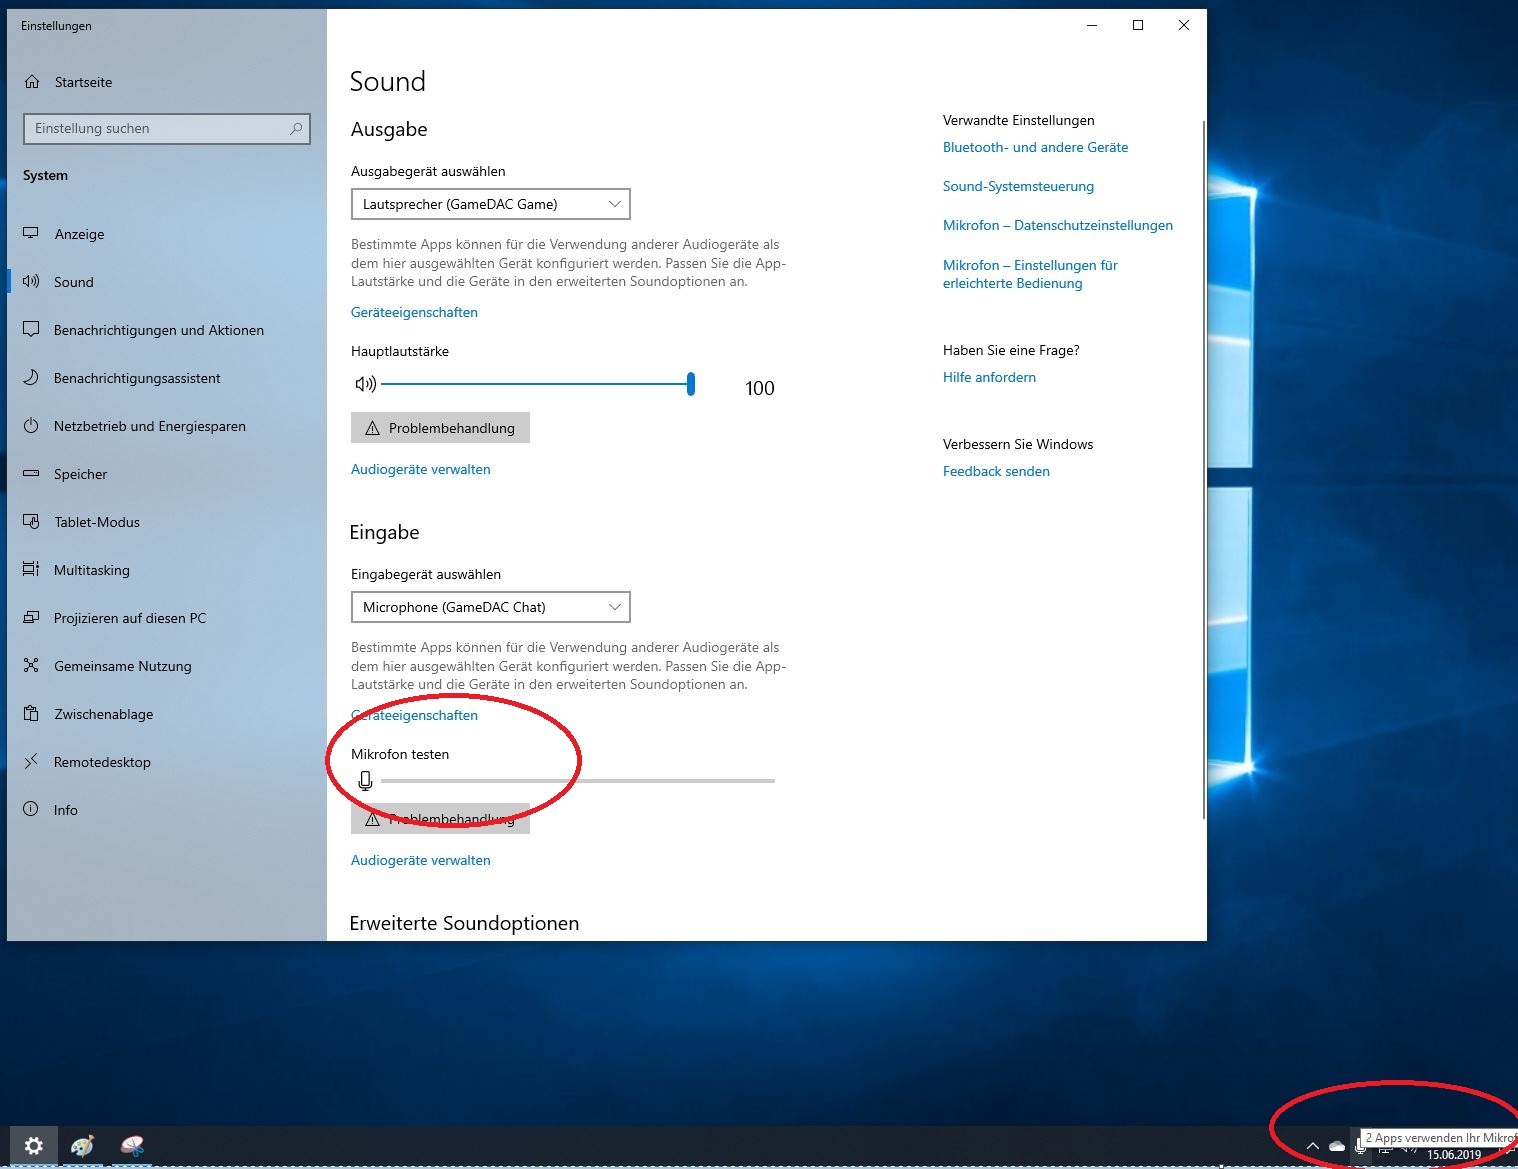Viewport: 1518px width, 1169px height.
Task: Open Bluetooth- und andere Geräte link
Action: coord(1035,147)
